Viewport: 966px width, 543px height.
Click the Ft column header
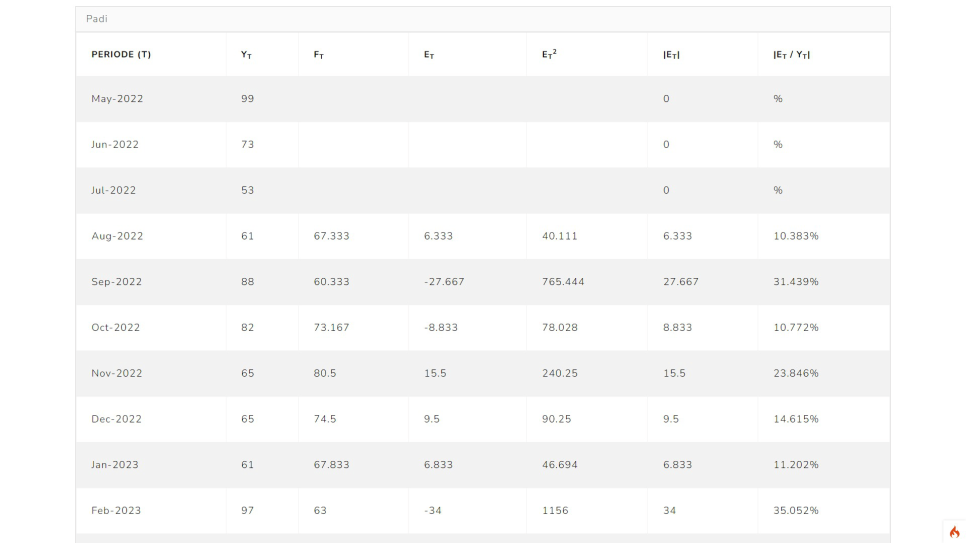tap(318, 54)
